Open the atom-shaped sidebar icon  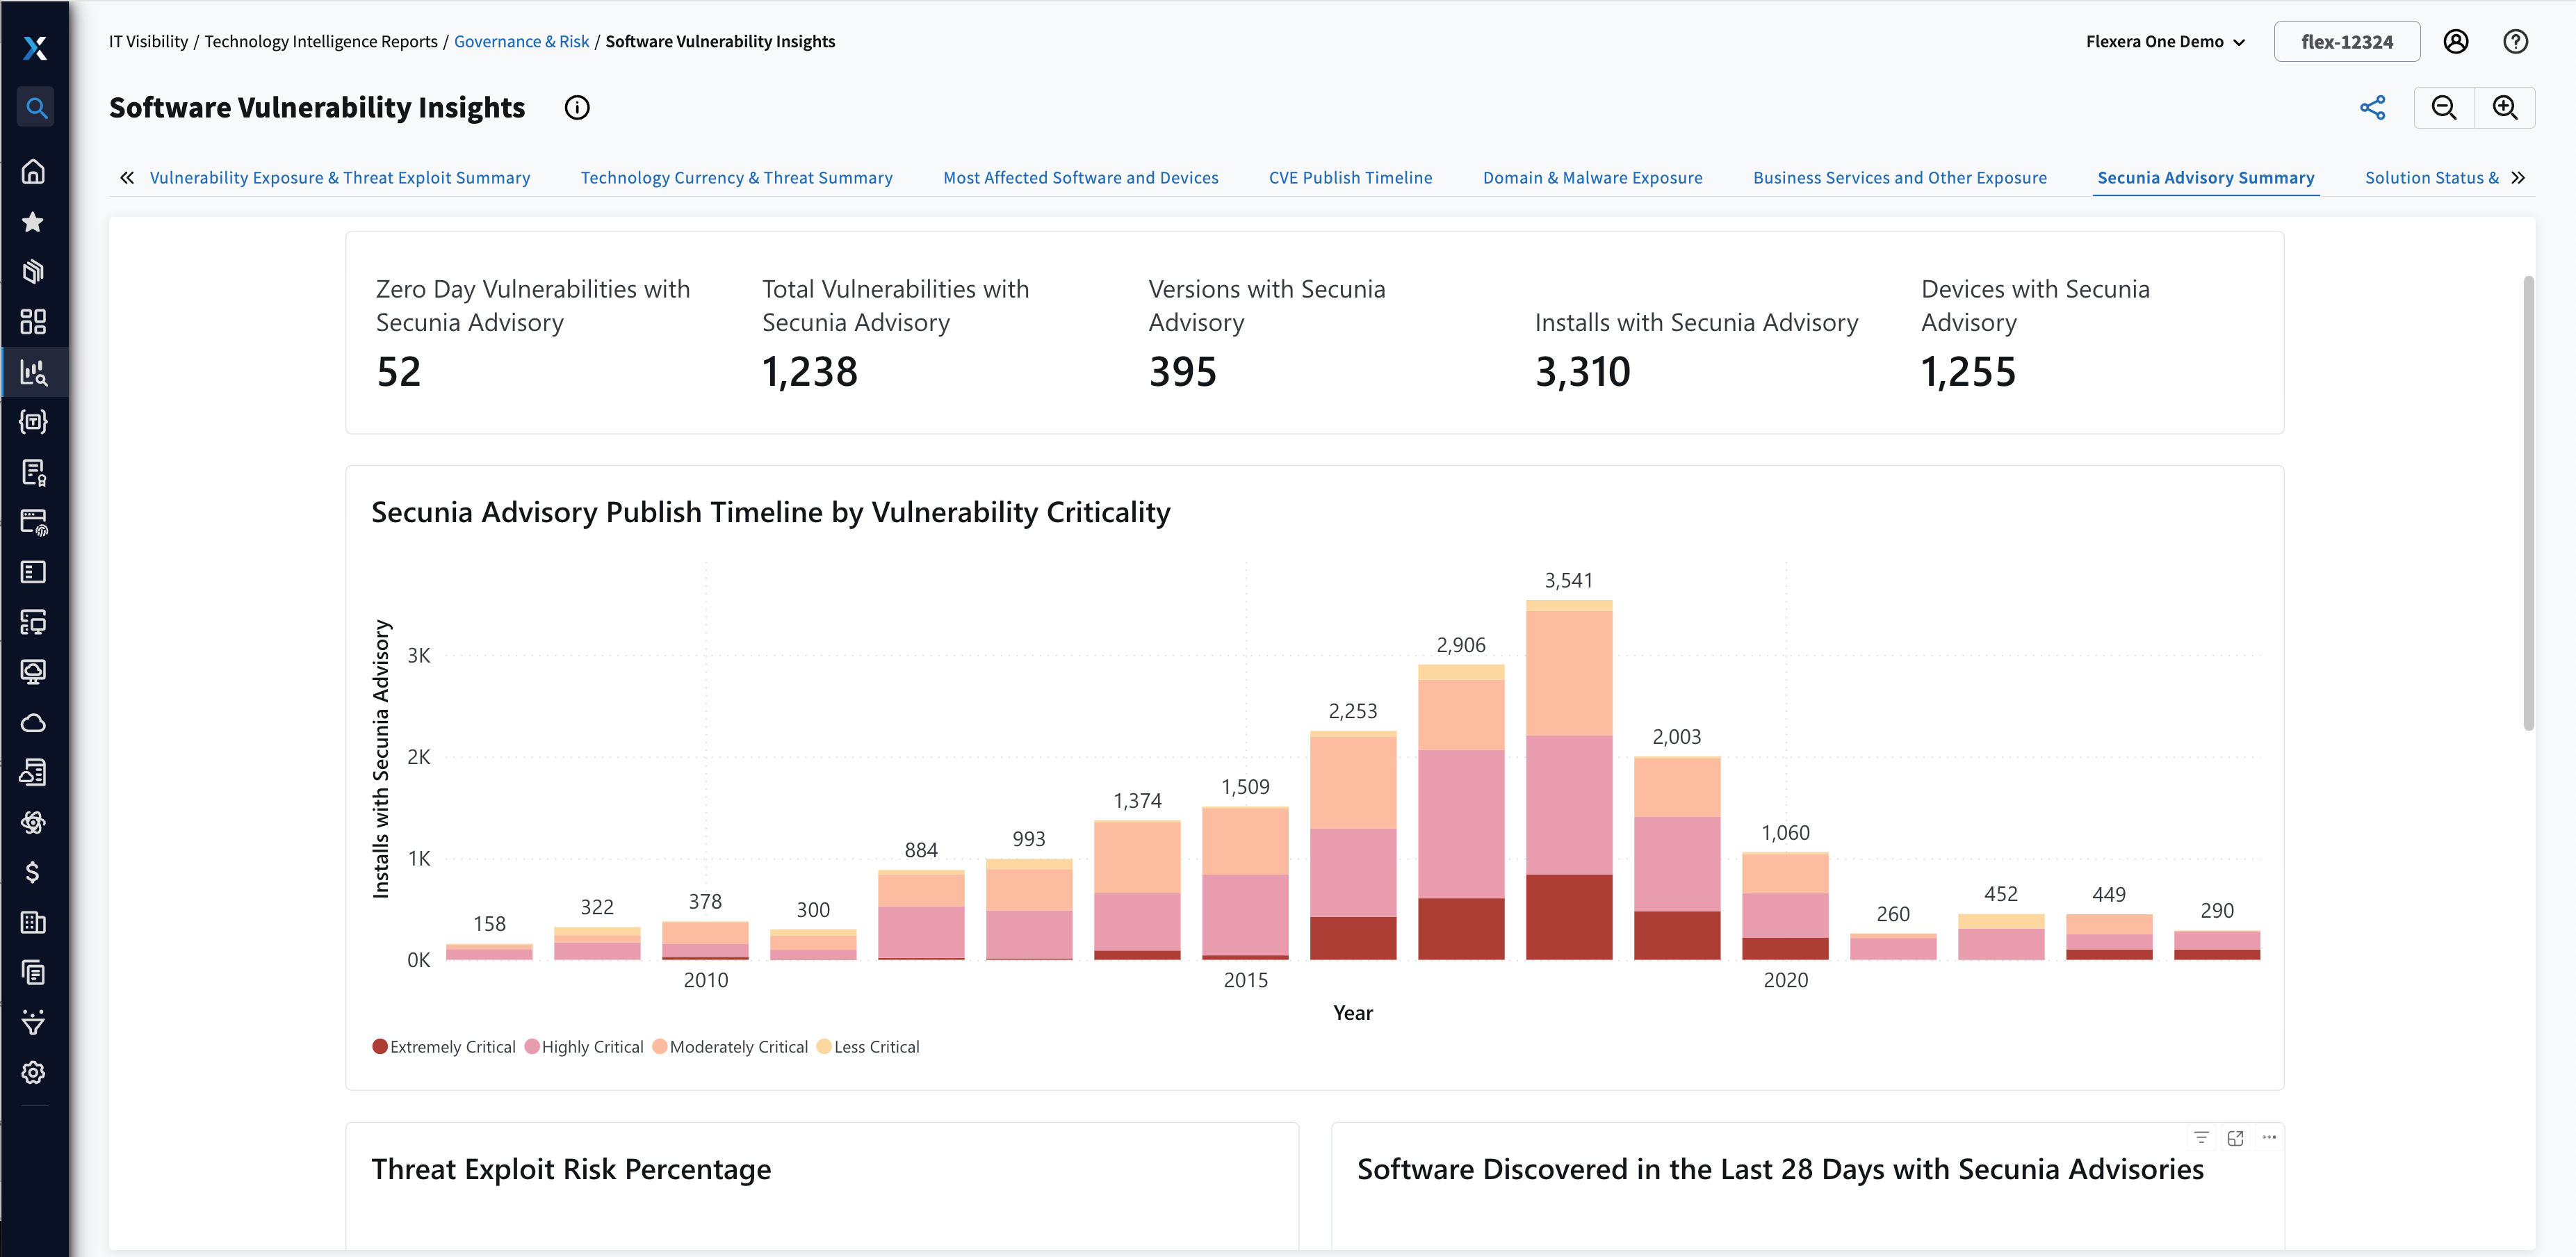(34, 822)
